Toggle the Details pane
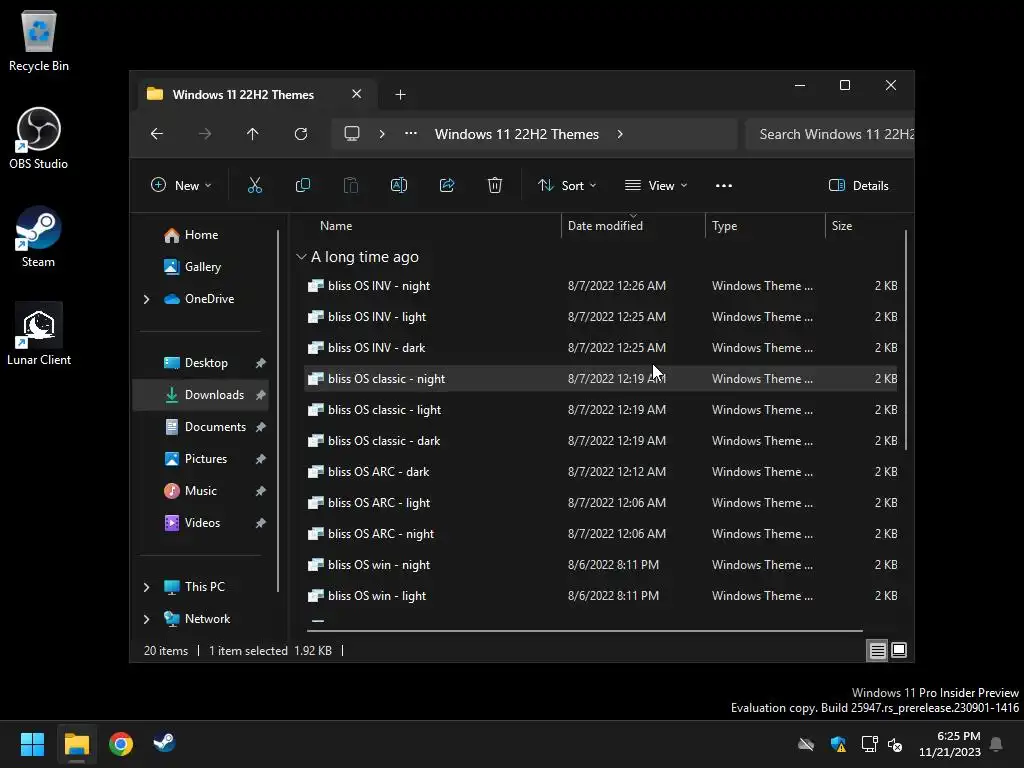This screenshot has width=1024, height=768. point(858,185)
